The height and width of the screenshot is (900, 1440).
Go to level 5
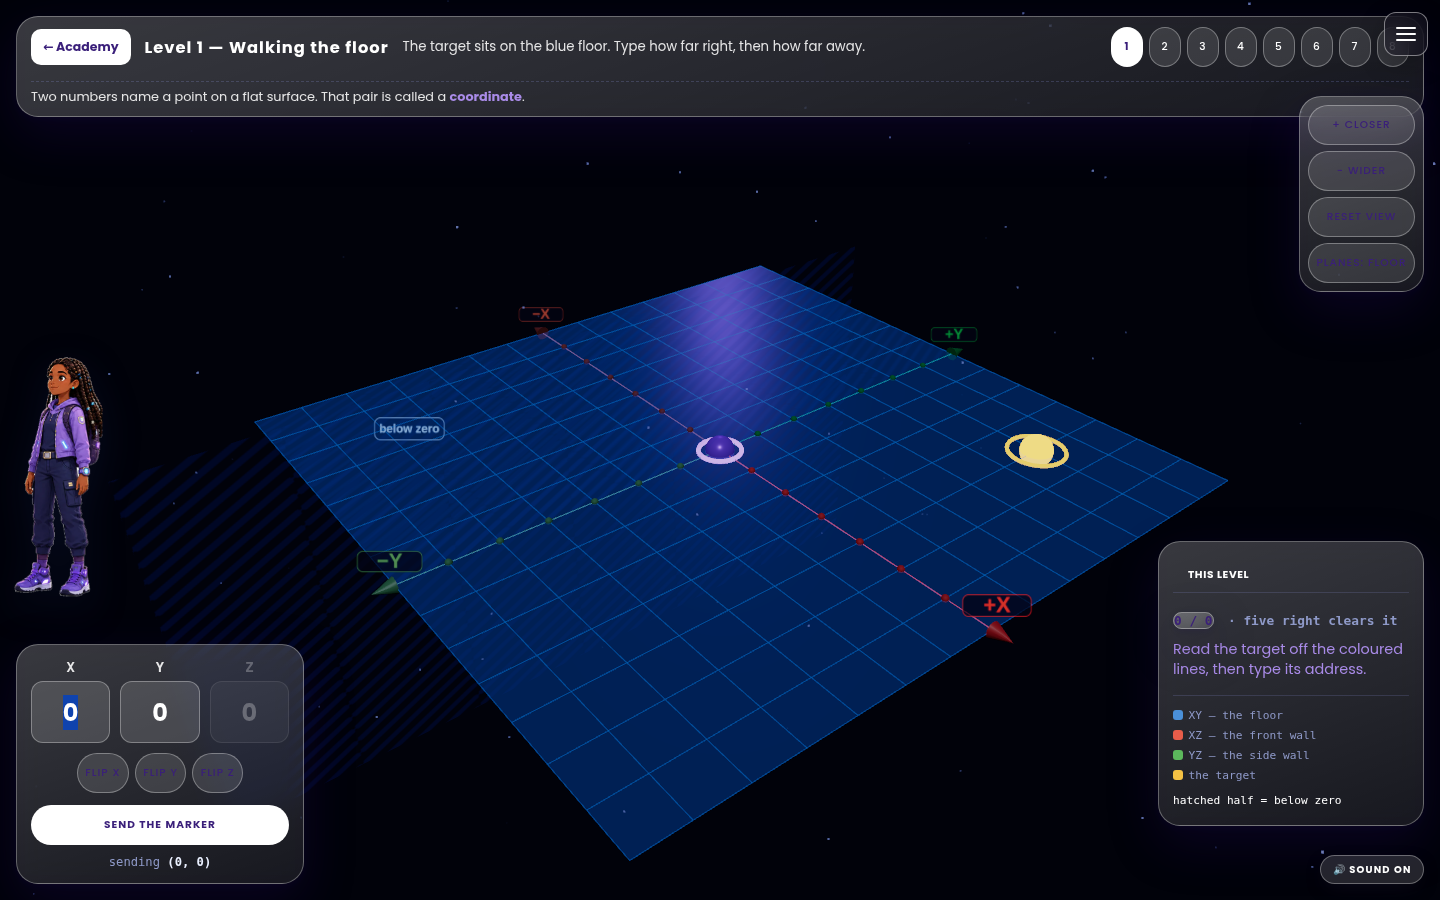coord(1279,47)
